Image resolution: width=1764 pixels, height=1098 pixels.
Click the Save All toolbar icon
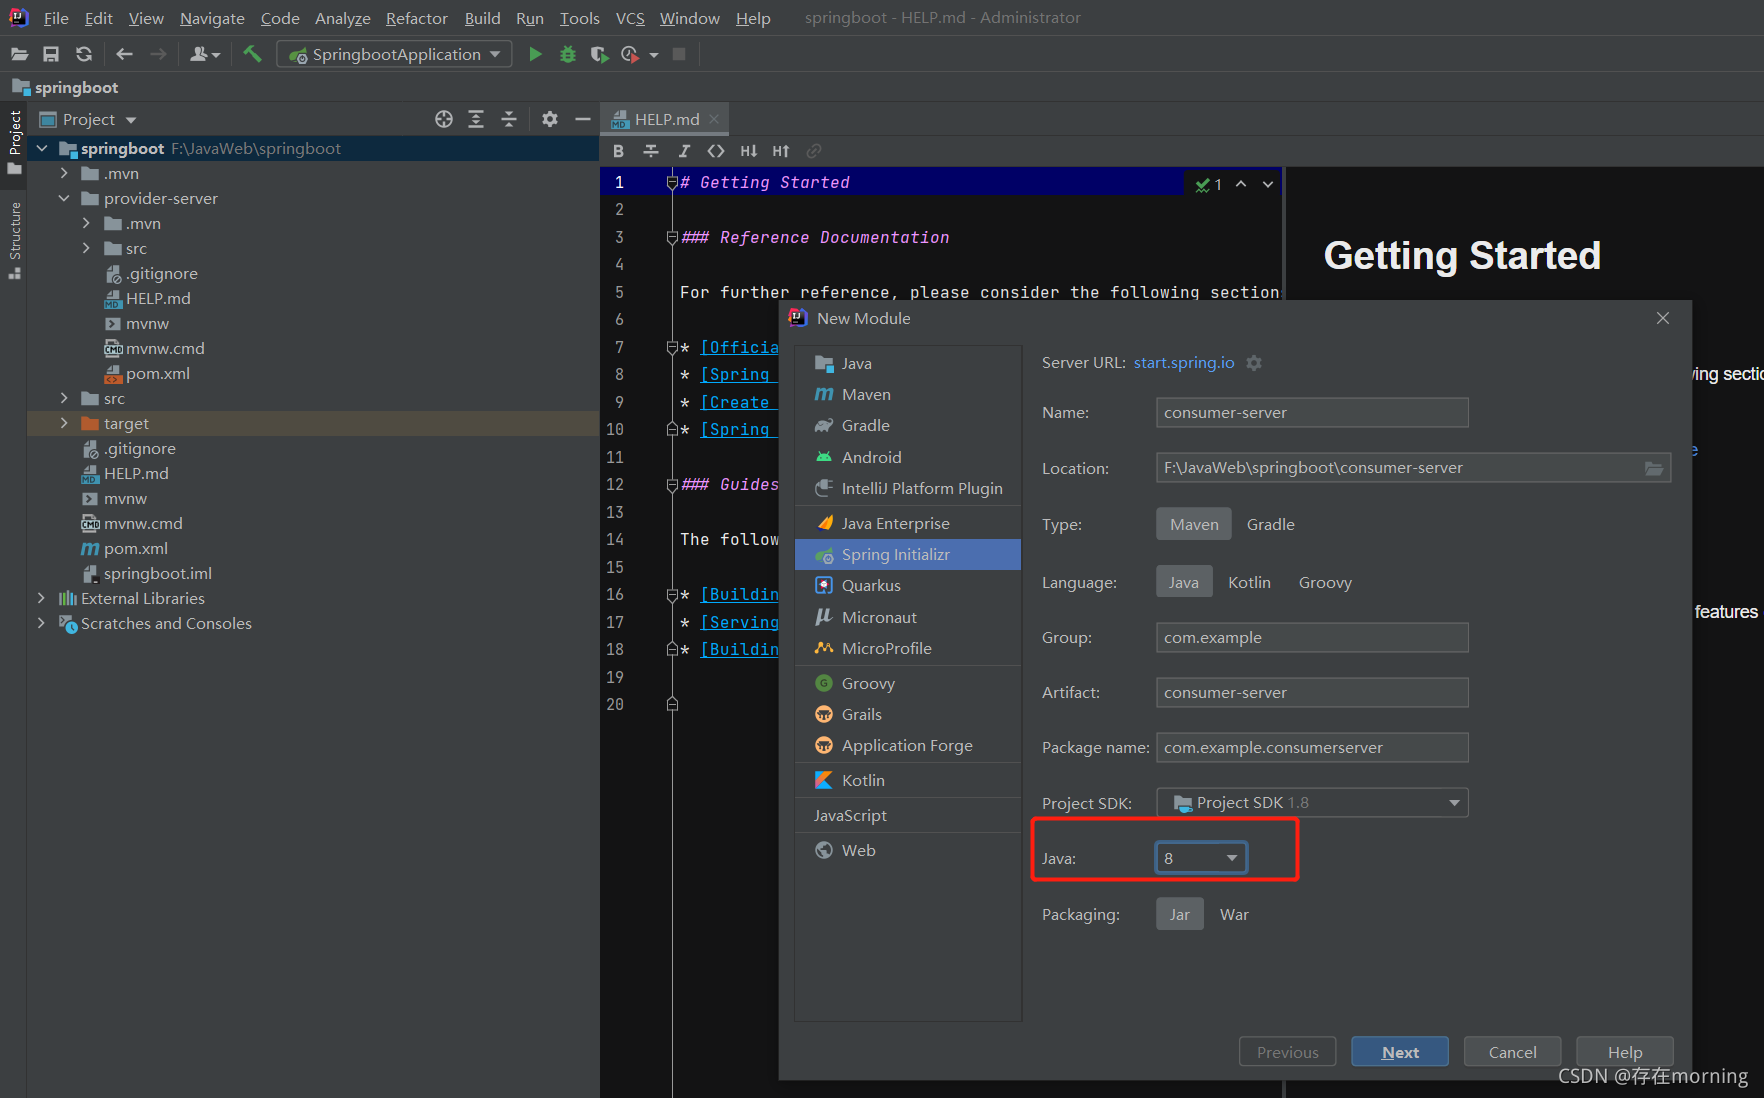51,54
